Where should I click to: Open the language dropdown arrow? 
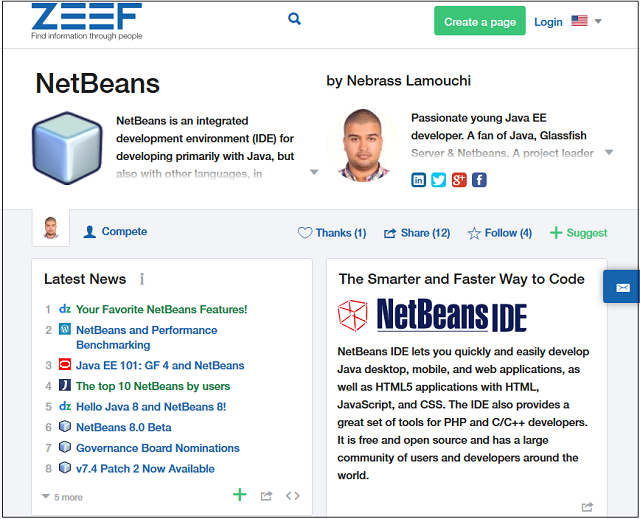click(598, 21)
